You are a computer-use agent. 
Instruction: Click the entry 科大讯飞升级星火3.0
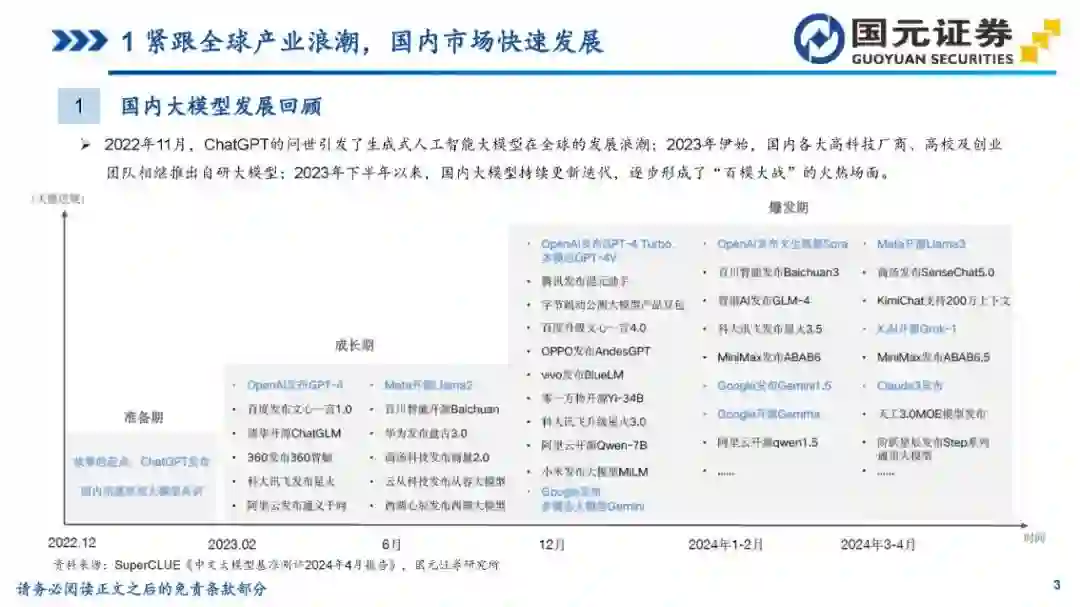(594, 422)
